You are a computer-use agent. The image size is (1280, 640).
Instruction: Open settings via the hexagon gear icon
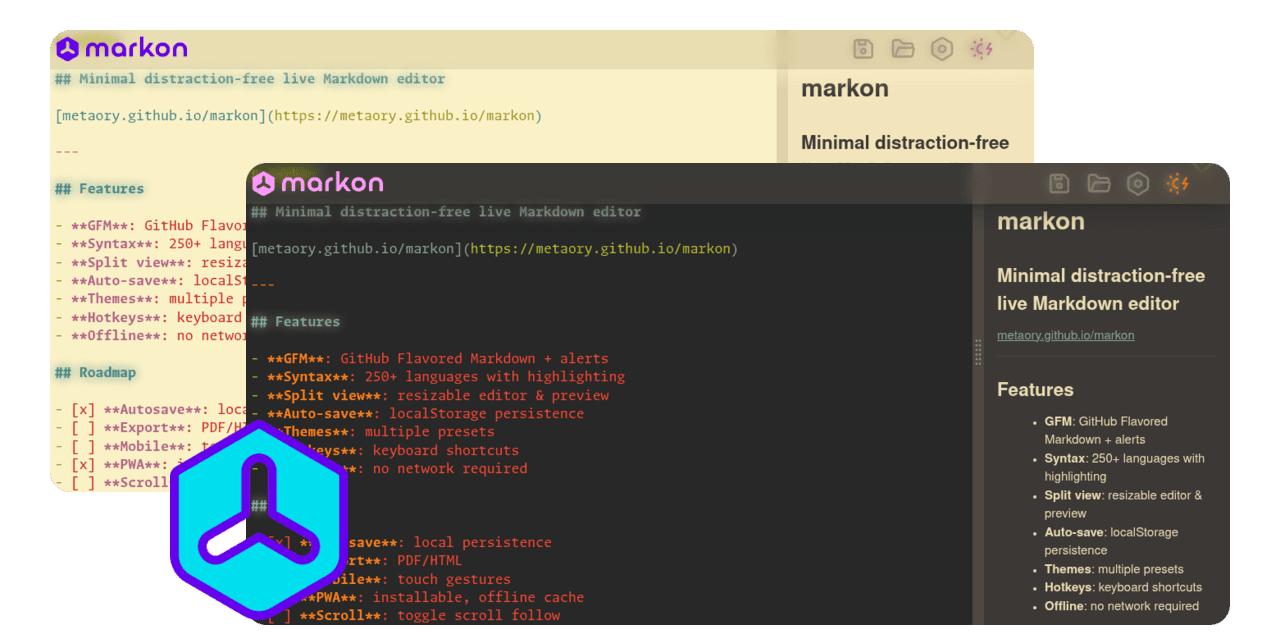click(x=1138, y=184)
